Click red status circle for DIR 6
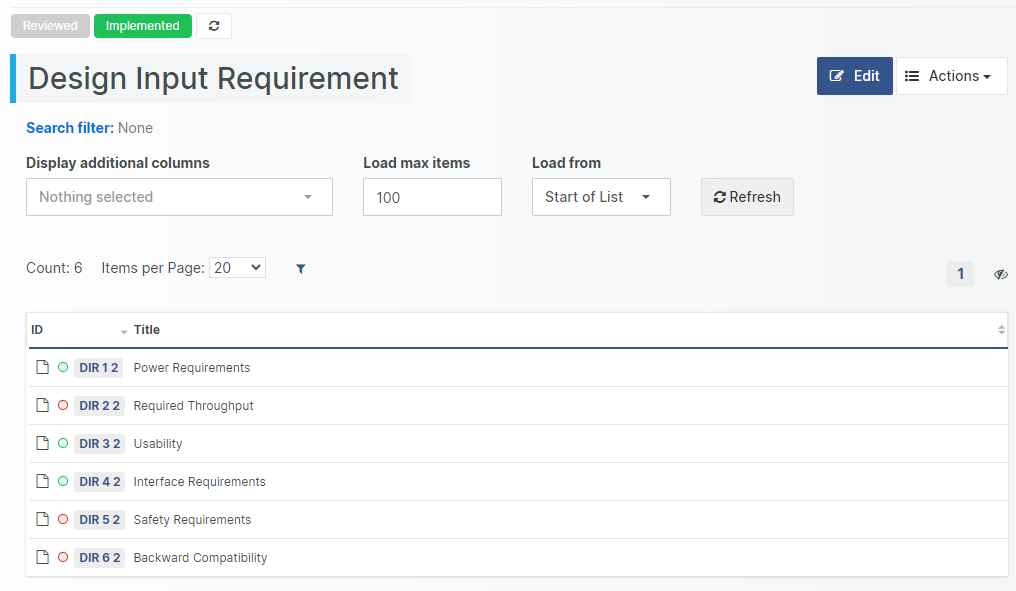This screenshot has height=591, width=1016. pyautogui.click(x=63, y=558)
